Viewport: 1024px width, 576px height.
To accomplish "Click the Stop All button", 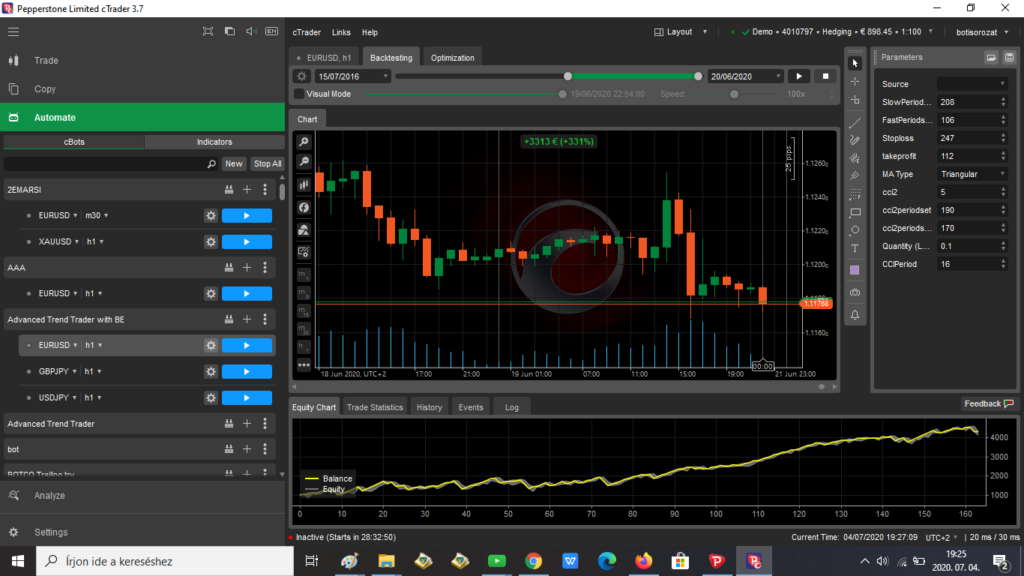I will tap(267, 163).
